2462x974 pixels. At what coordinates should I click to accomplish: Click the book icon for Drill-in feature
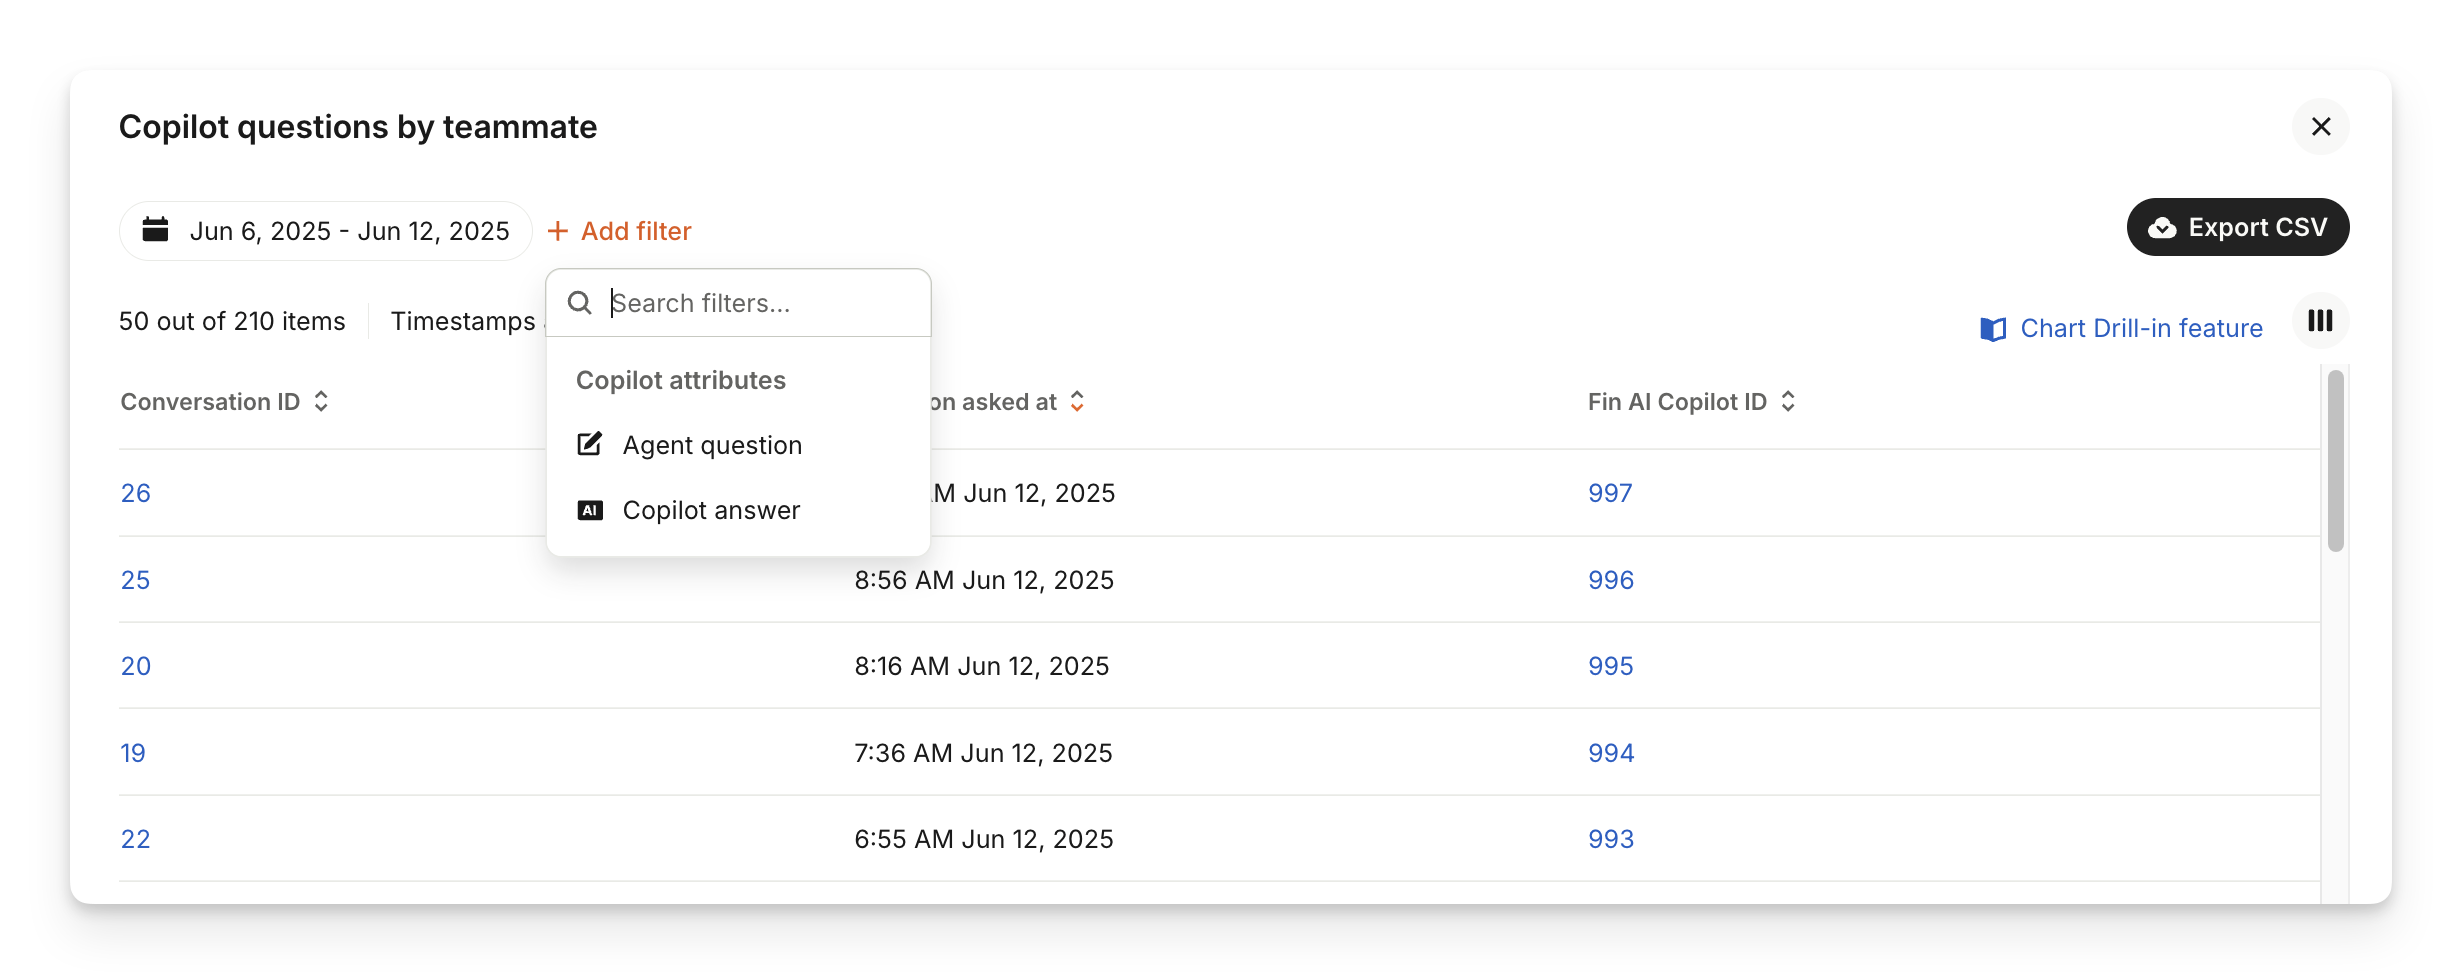(1993, 329)
